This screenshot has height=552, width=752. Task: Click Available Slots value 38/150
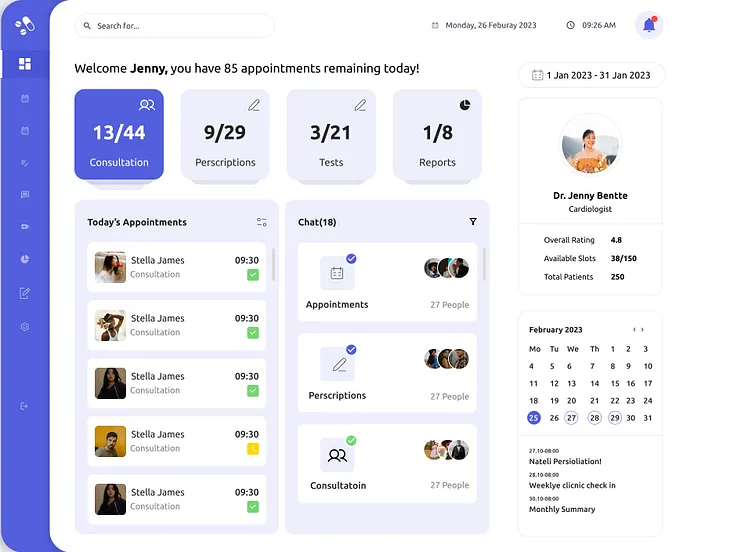(x=623, y=258)
